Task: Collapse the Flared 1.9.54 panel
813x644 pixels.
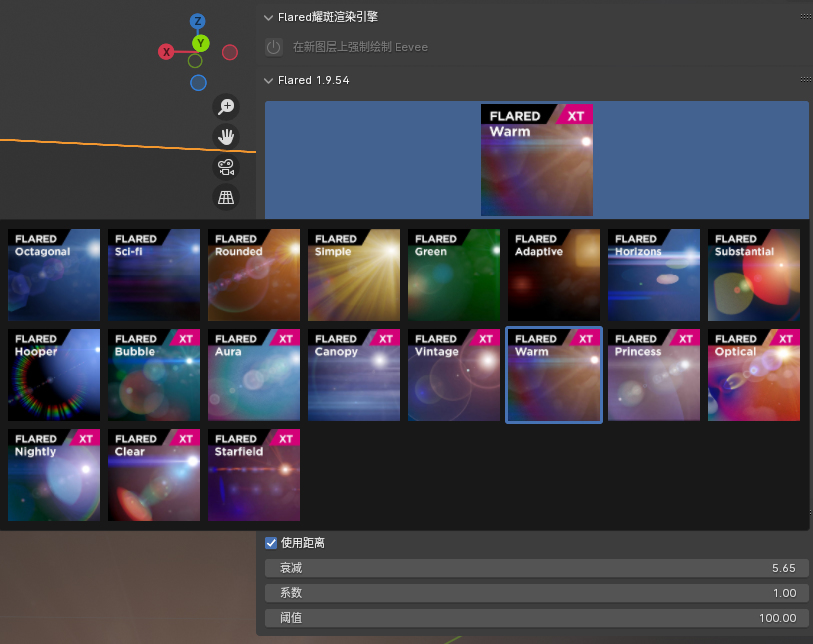Action: (268, 80)
